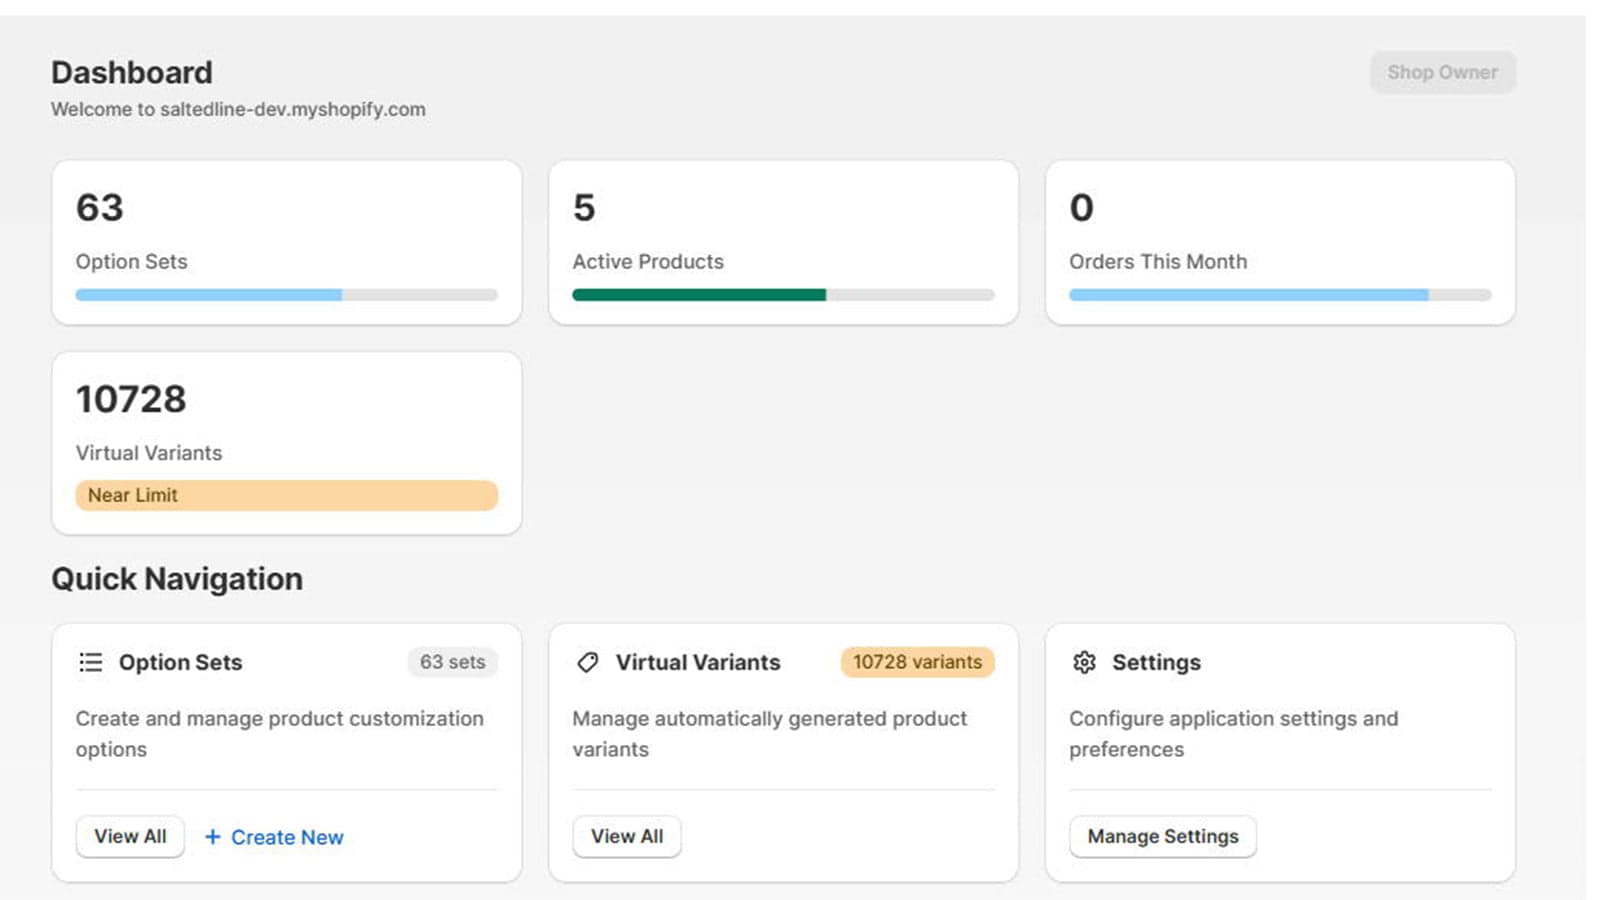Open View All under Virtual Variants
This screenshot has height=900, width=1600.
(627, 836)
